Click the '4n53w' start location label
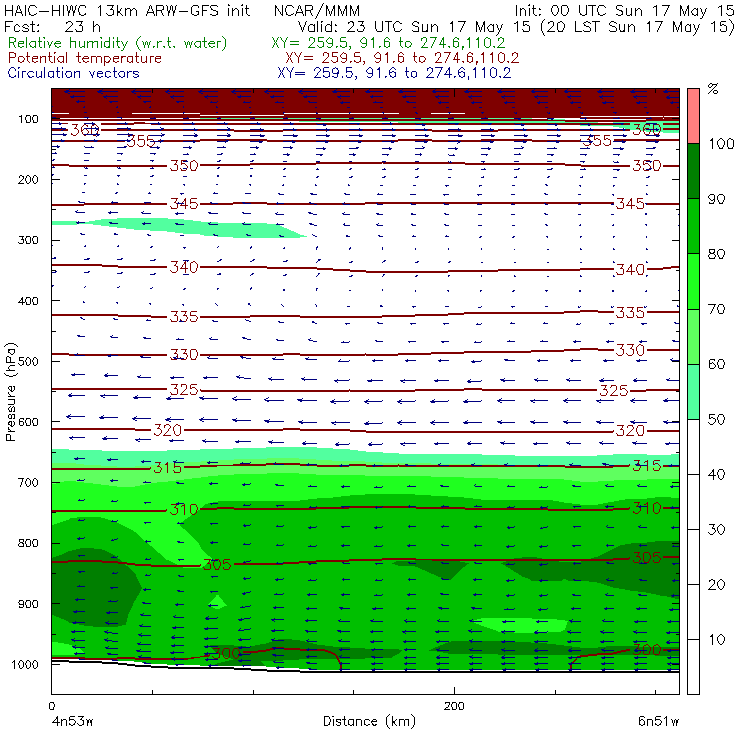Screen dimensions: 740x740 pyautogui.click(x=72, y=722)
